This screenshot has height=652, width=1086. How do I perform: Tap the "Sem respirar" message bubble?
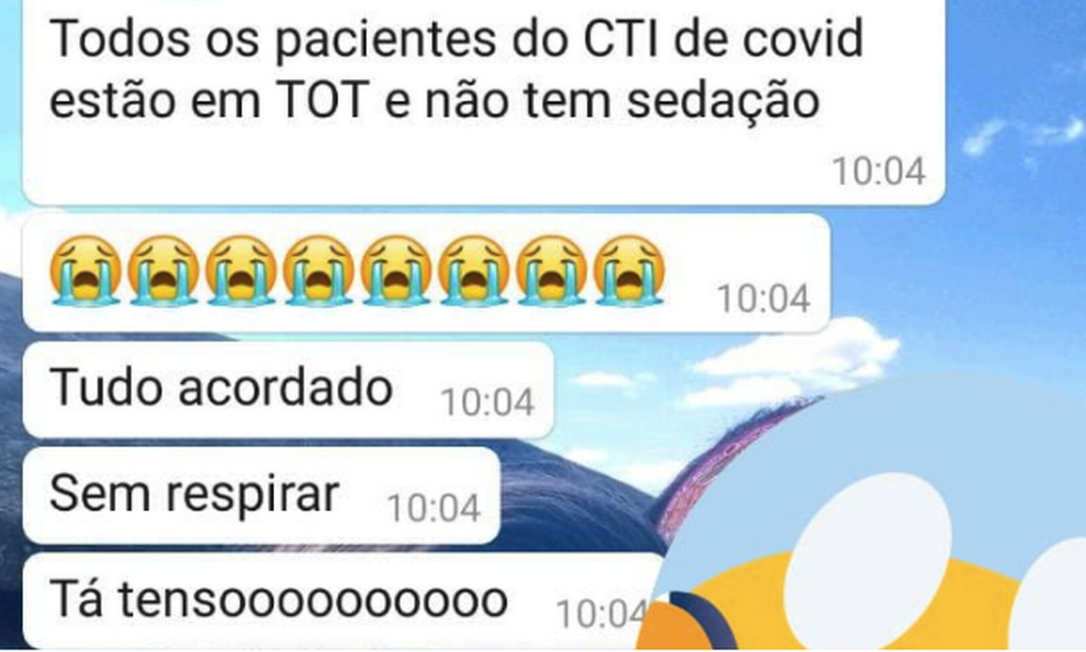pos(261,495)
